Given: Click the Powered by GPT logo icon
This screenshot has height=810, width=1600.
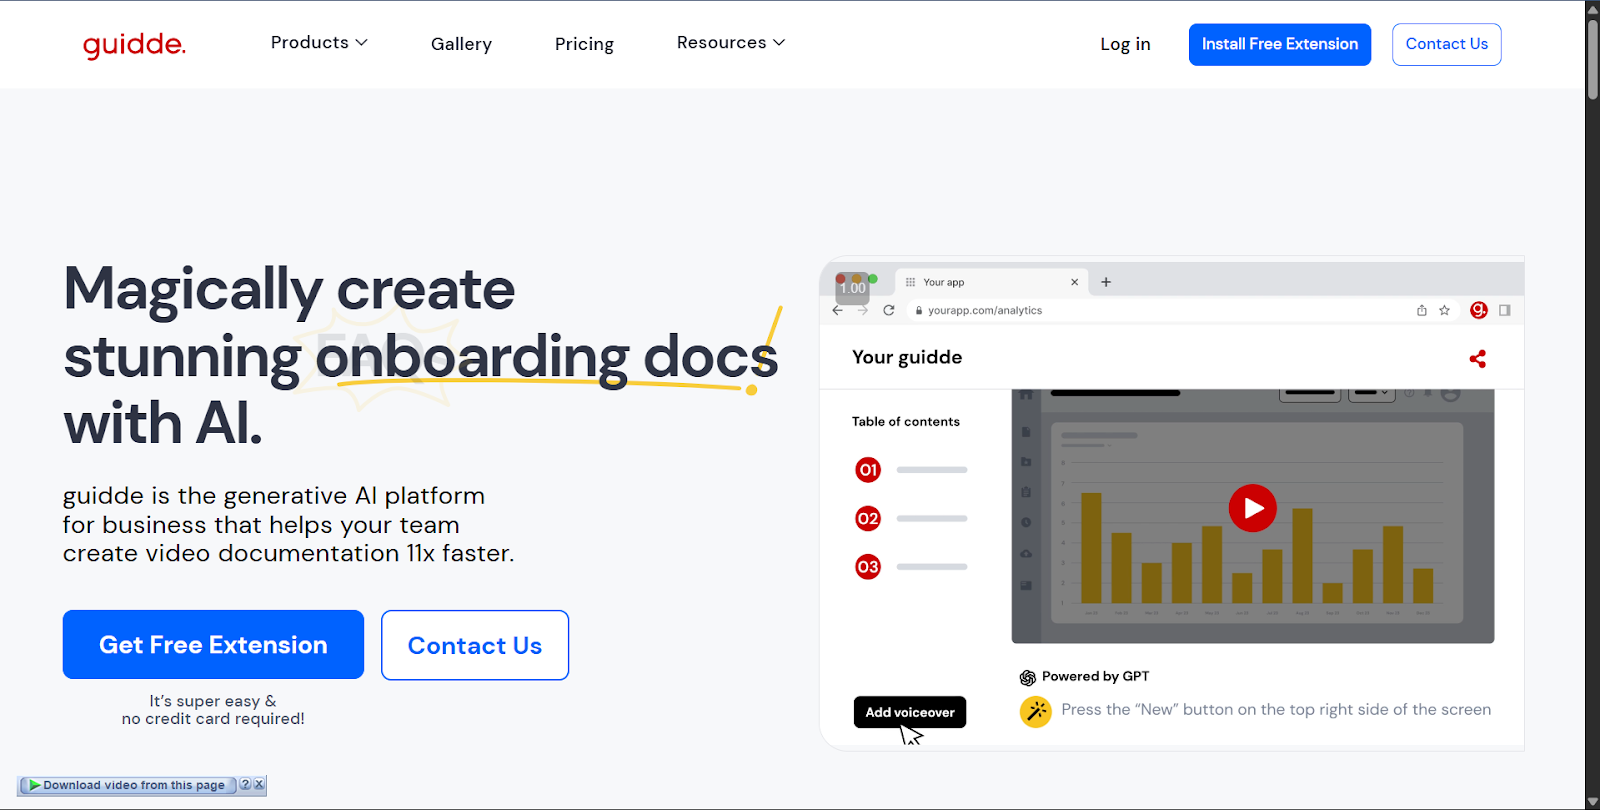Looking at the screenshot, I should click(1027, 678).
